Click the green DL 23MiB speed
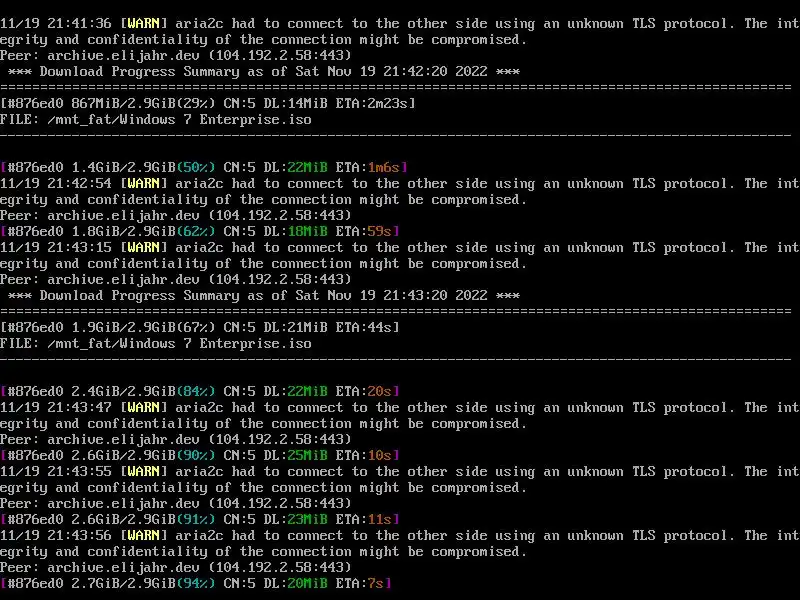This screenshot has width=800, height=600. tap(308, 519)
